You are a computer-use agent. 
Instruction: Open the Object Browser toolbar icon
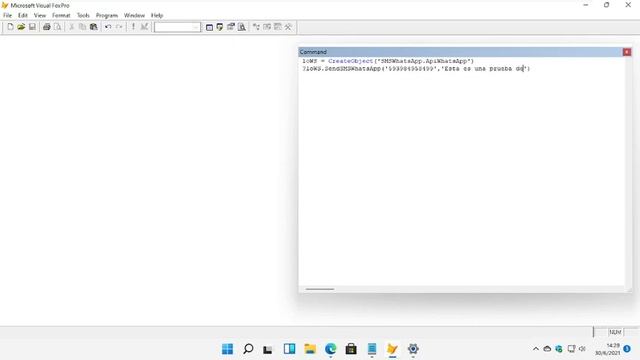(x=267, y=27)
